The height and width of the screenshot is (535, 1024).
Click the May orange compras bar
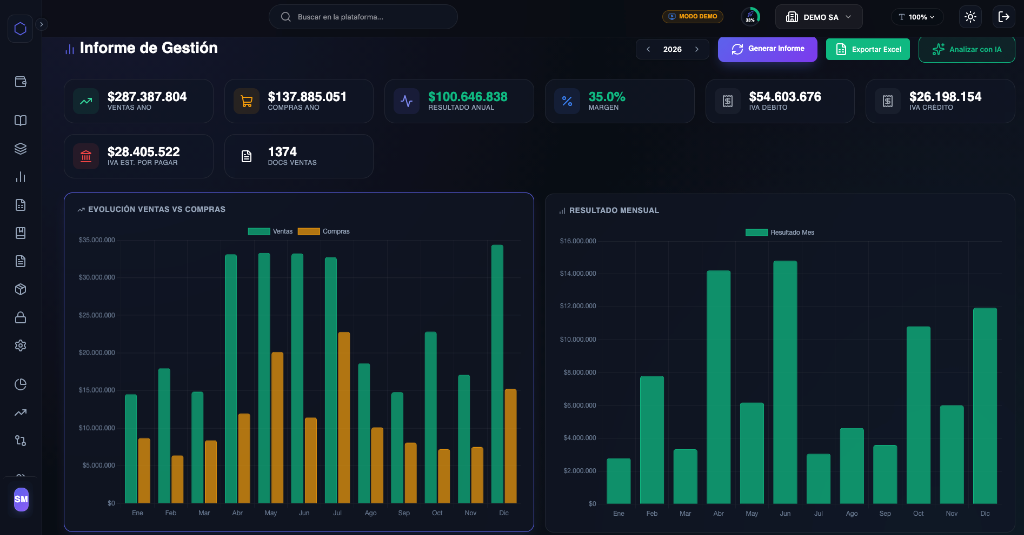[277, 428]
